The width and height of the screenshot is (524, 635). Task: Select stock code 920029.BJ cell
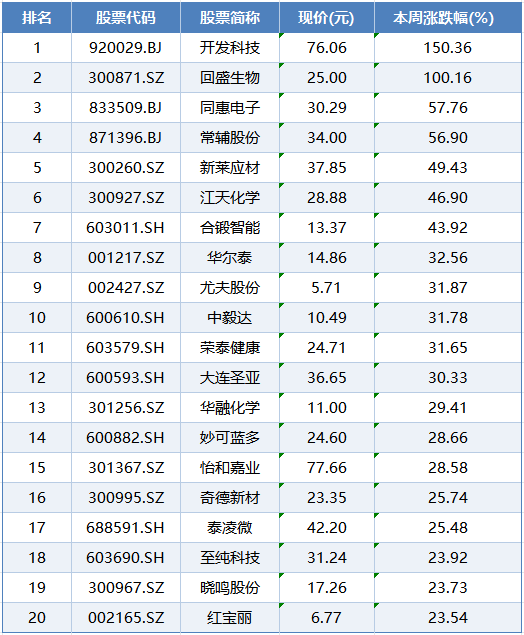[x=126, y=48]
